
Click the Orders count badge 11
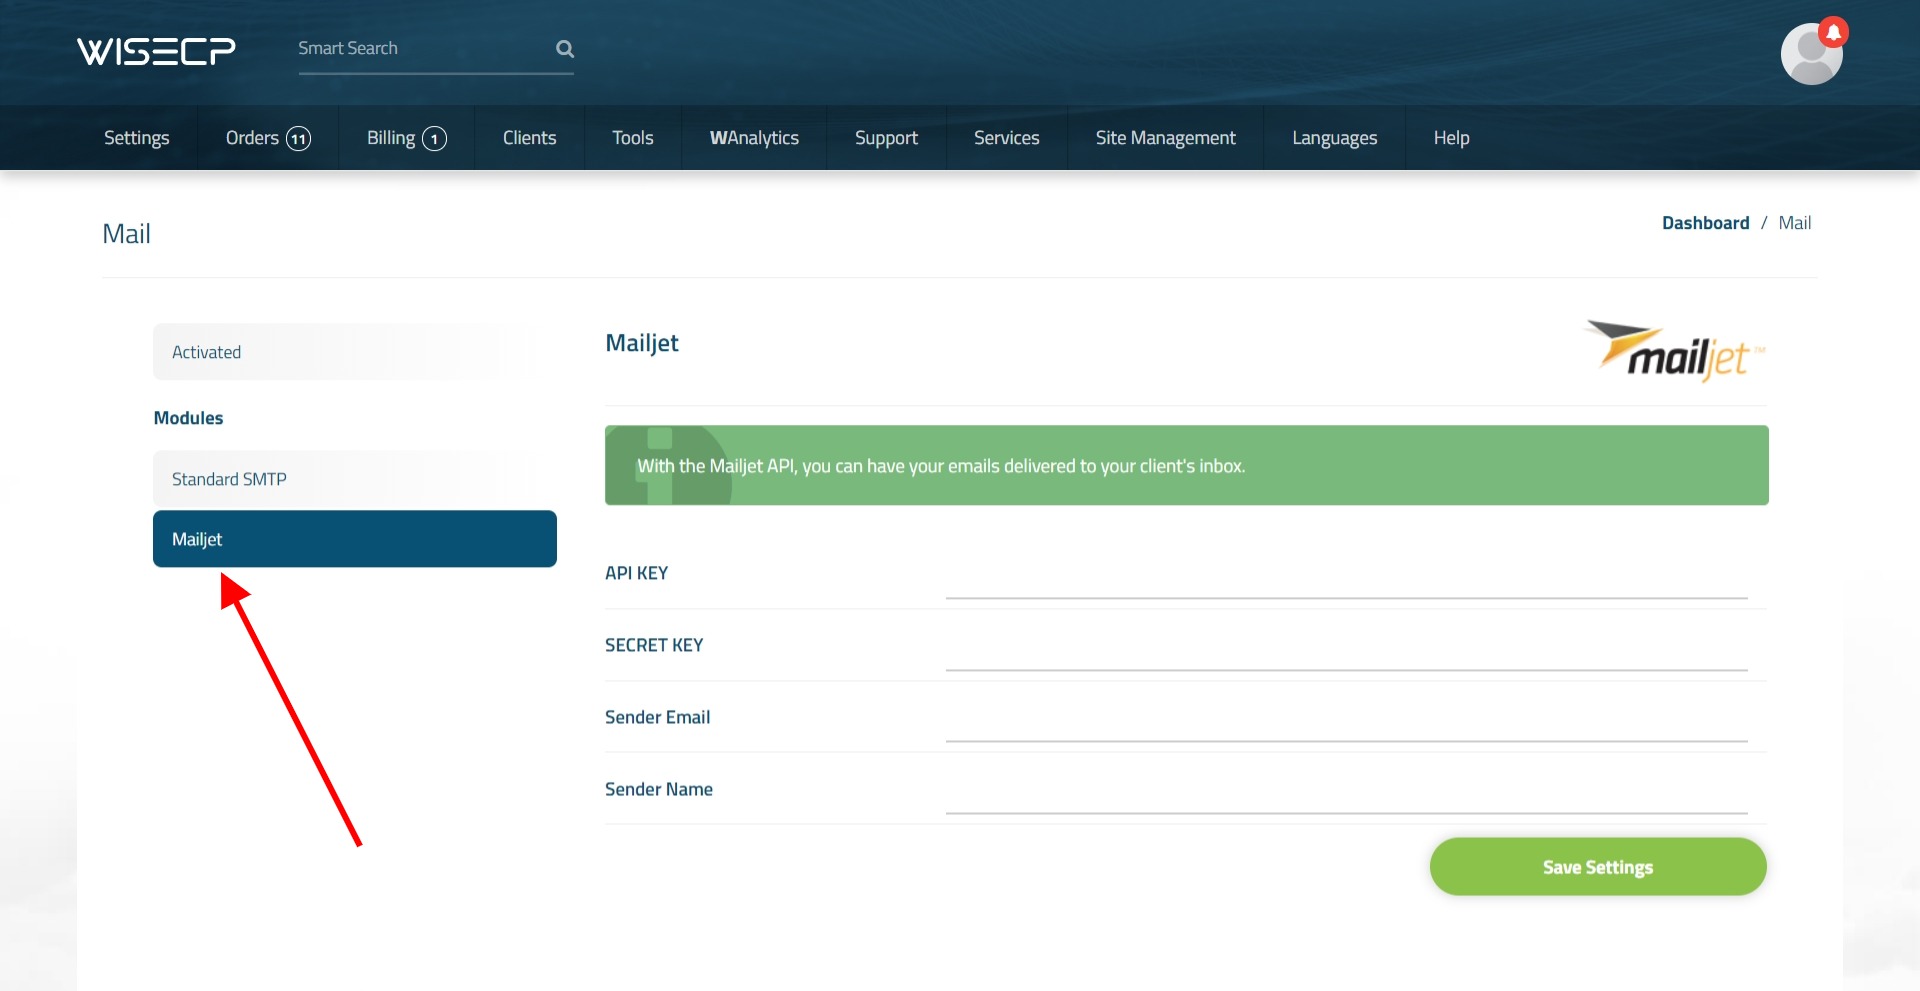coord(298,138)
